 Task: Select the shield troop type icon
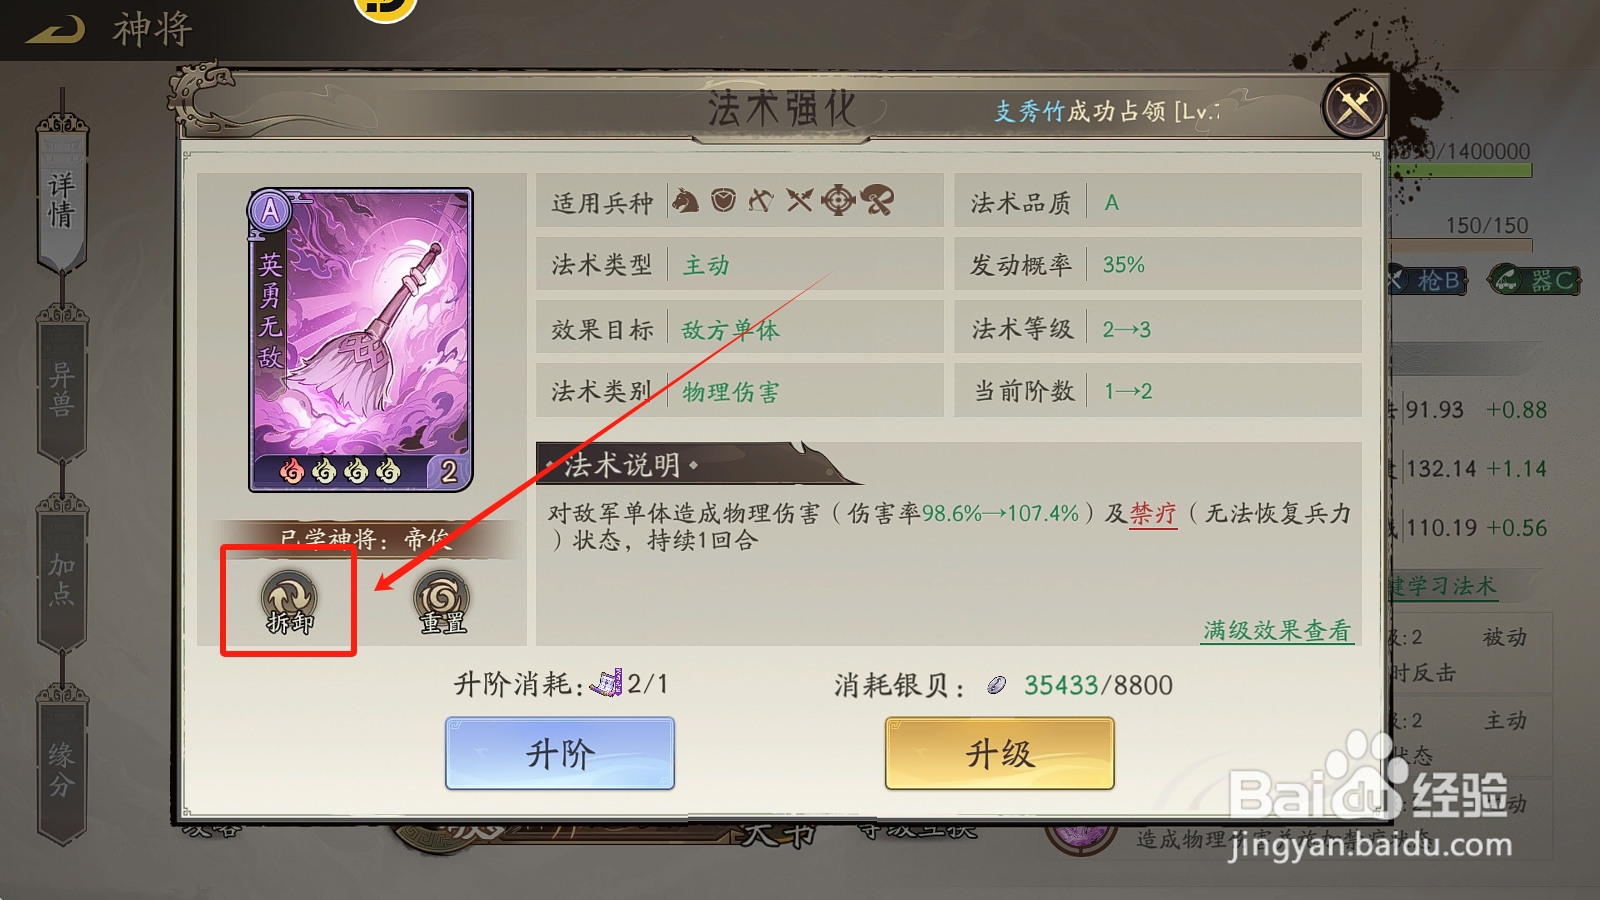[x=724, y=201]
